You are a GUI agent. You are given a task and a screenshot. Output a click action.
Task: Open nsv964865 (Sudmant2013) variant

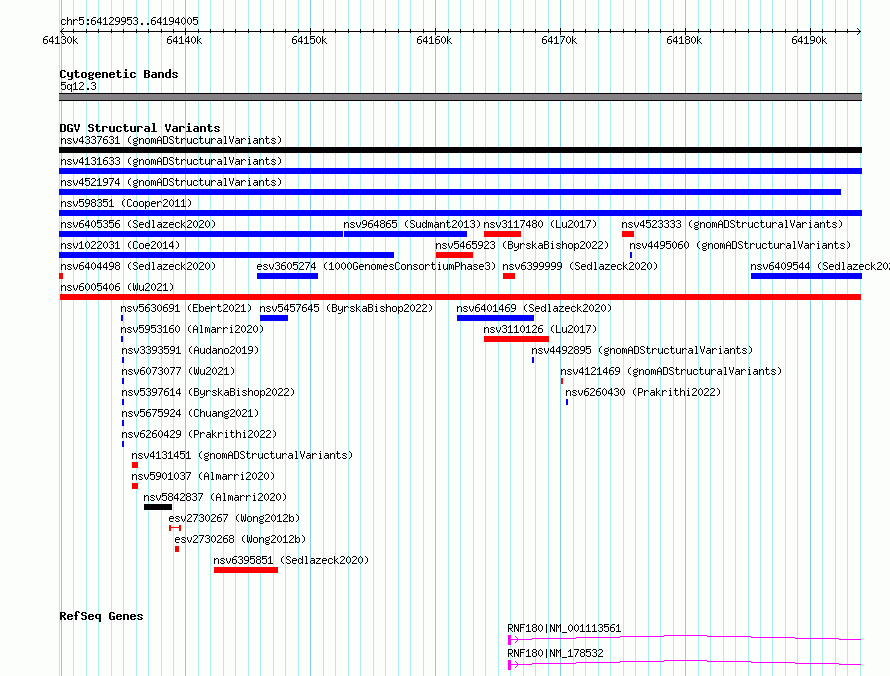point(412,224)
